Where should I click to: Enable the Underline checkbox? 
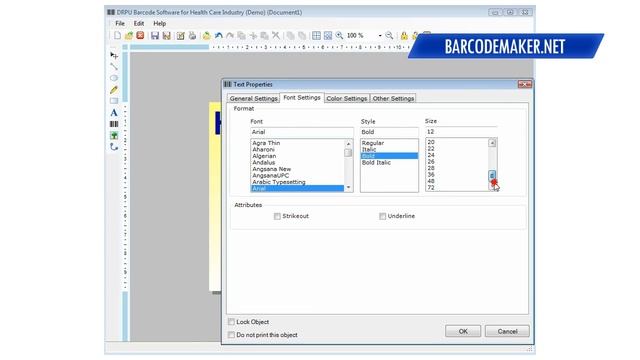pos(382,216)
